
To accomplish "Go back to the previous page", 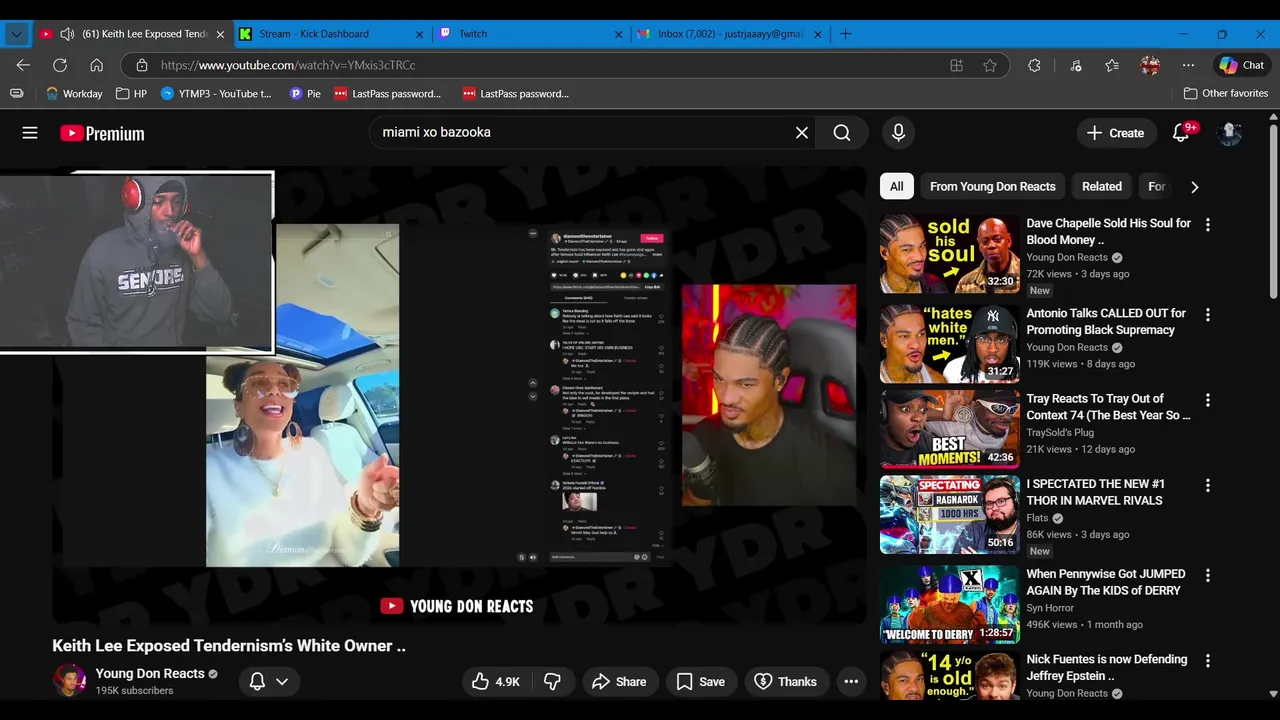I will point(23,65).
